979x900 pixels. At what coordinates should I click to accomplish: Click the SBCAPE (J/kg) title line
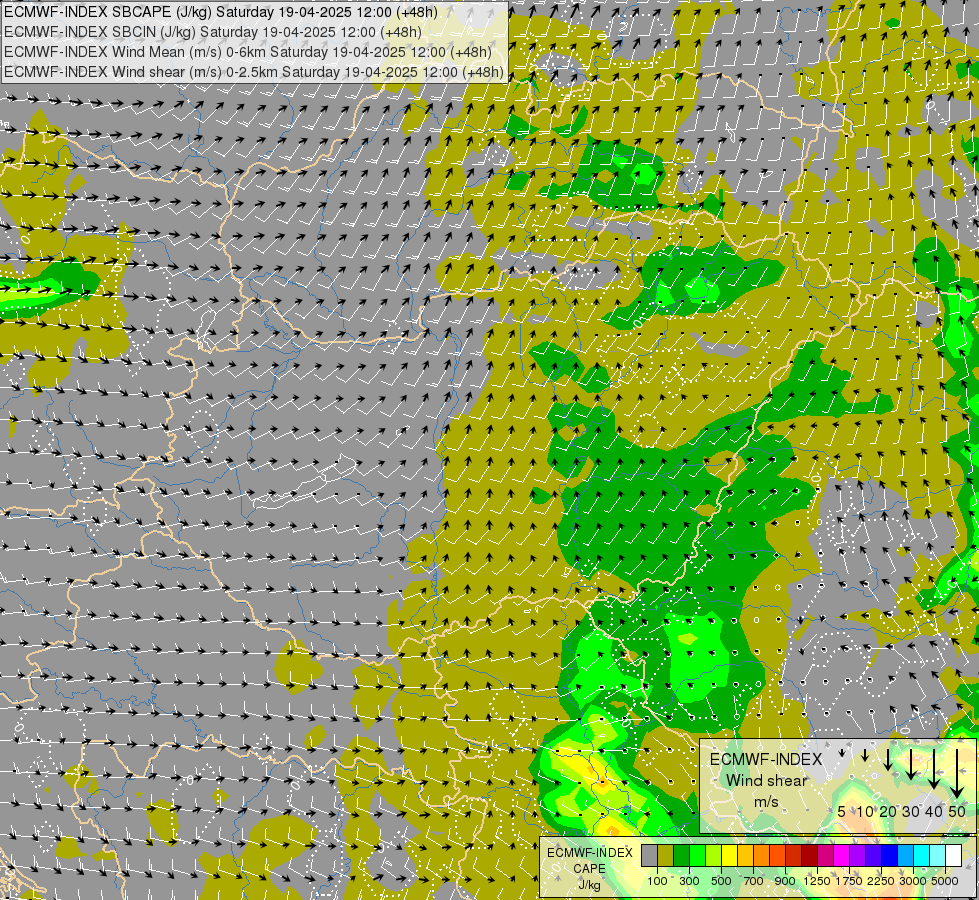pos(220,12)
